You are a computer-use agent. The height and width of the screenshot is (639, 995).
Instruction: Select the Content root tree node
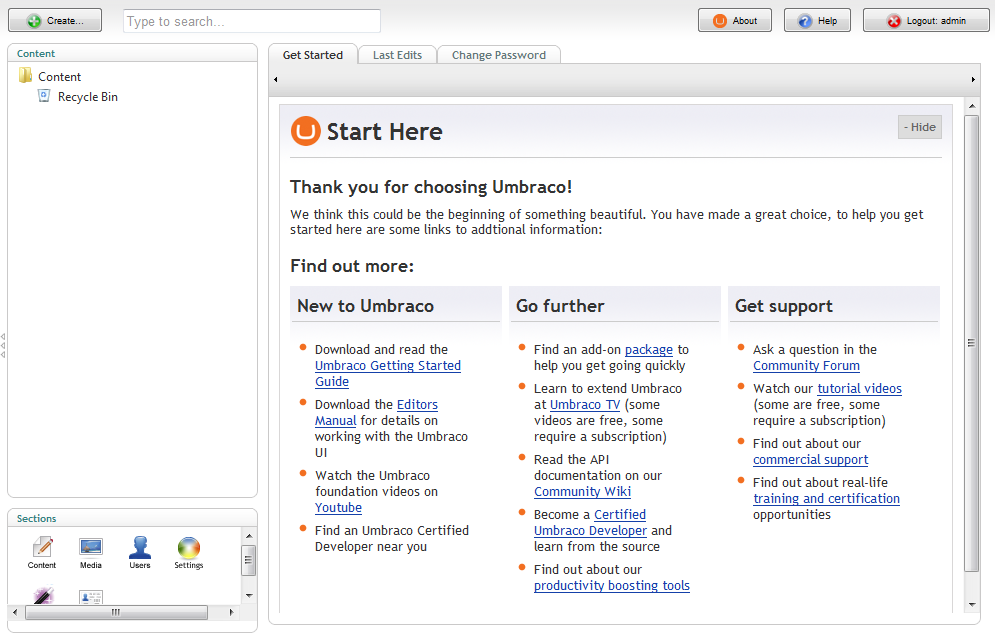60,77
